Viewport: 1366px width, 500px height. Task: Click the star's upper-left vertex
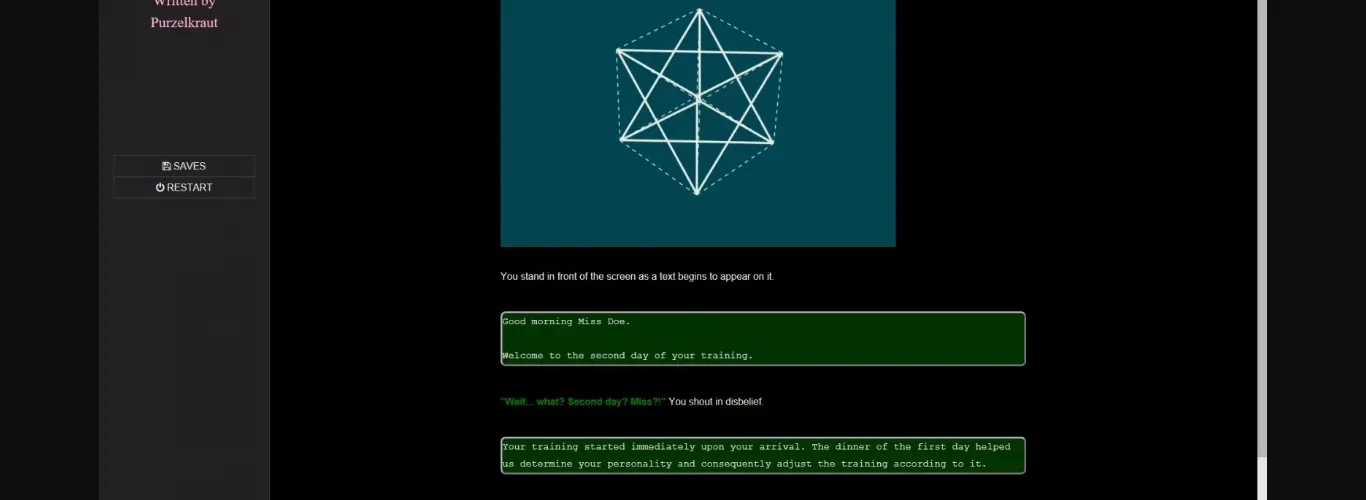tap(619, 51)
